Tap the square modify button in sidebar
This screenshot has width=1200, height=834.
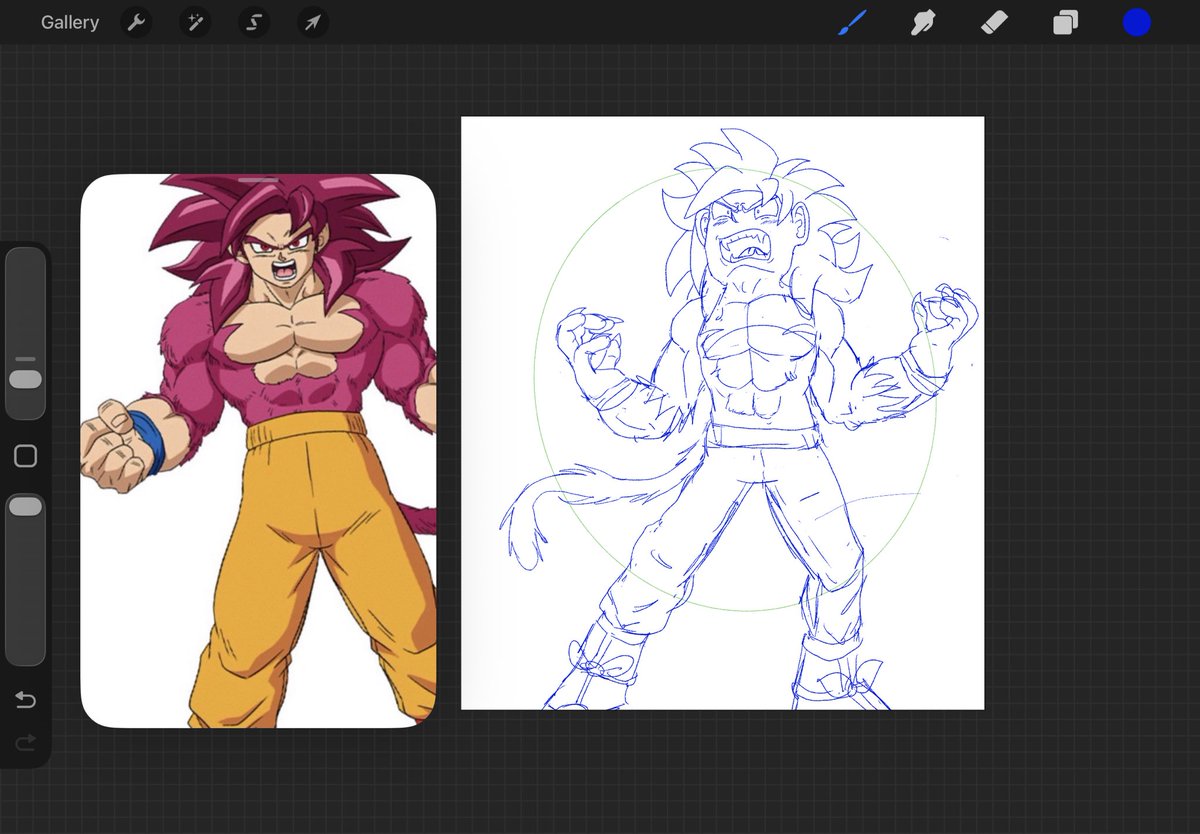click(x=25, y=457)
